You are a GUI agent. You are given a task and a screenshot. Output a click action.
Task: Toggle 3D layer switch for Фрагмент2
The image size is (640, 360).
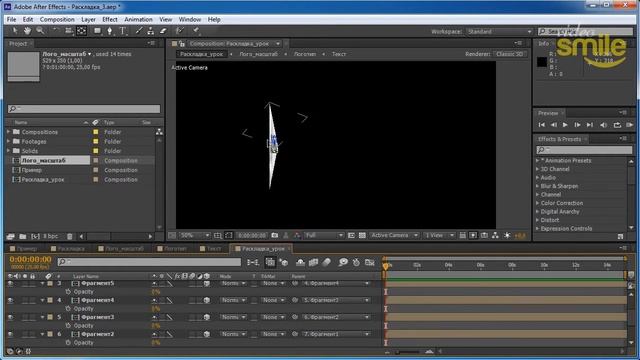point(207,334)
